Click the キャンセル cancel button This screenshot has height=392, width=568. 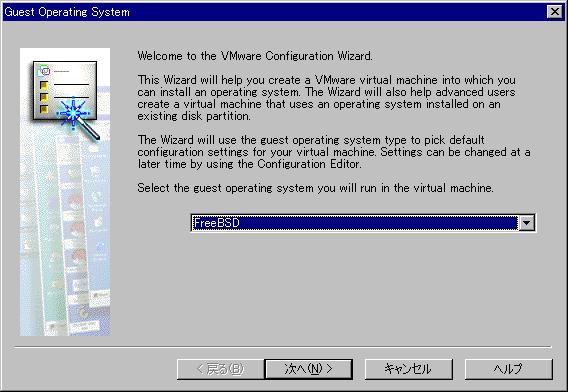(x=408, y=369)
